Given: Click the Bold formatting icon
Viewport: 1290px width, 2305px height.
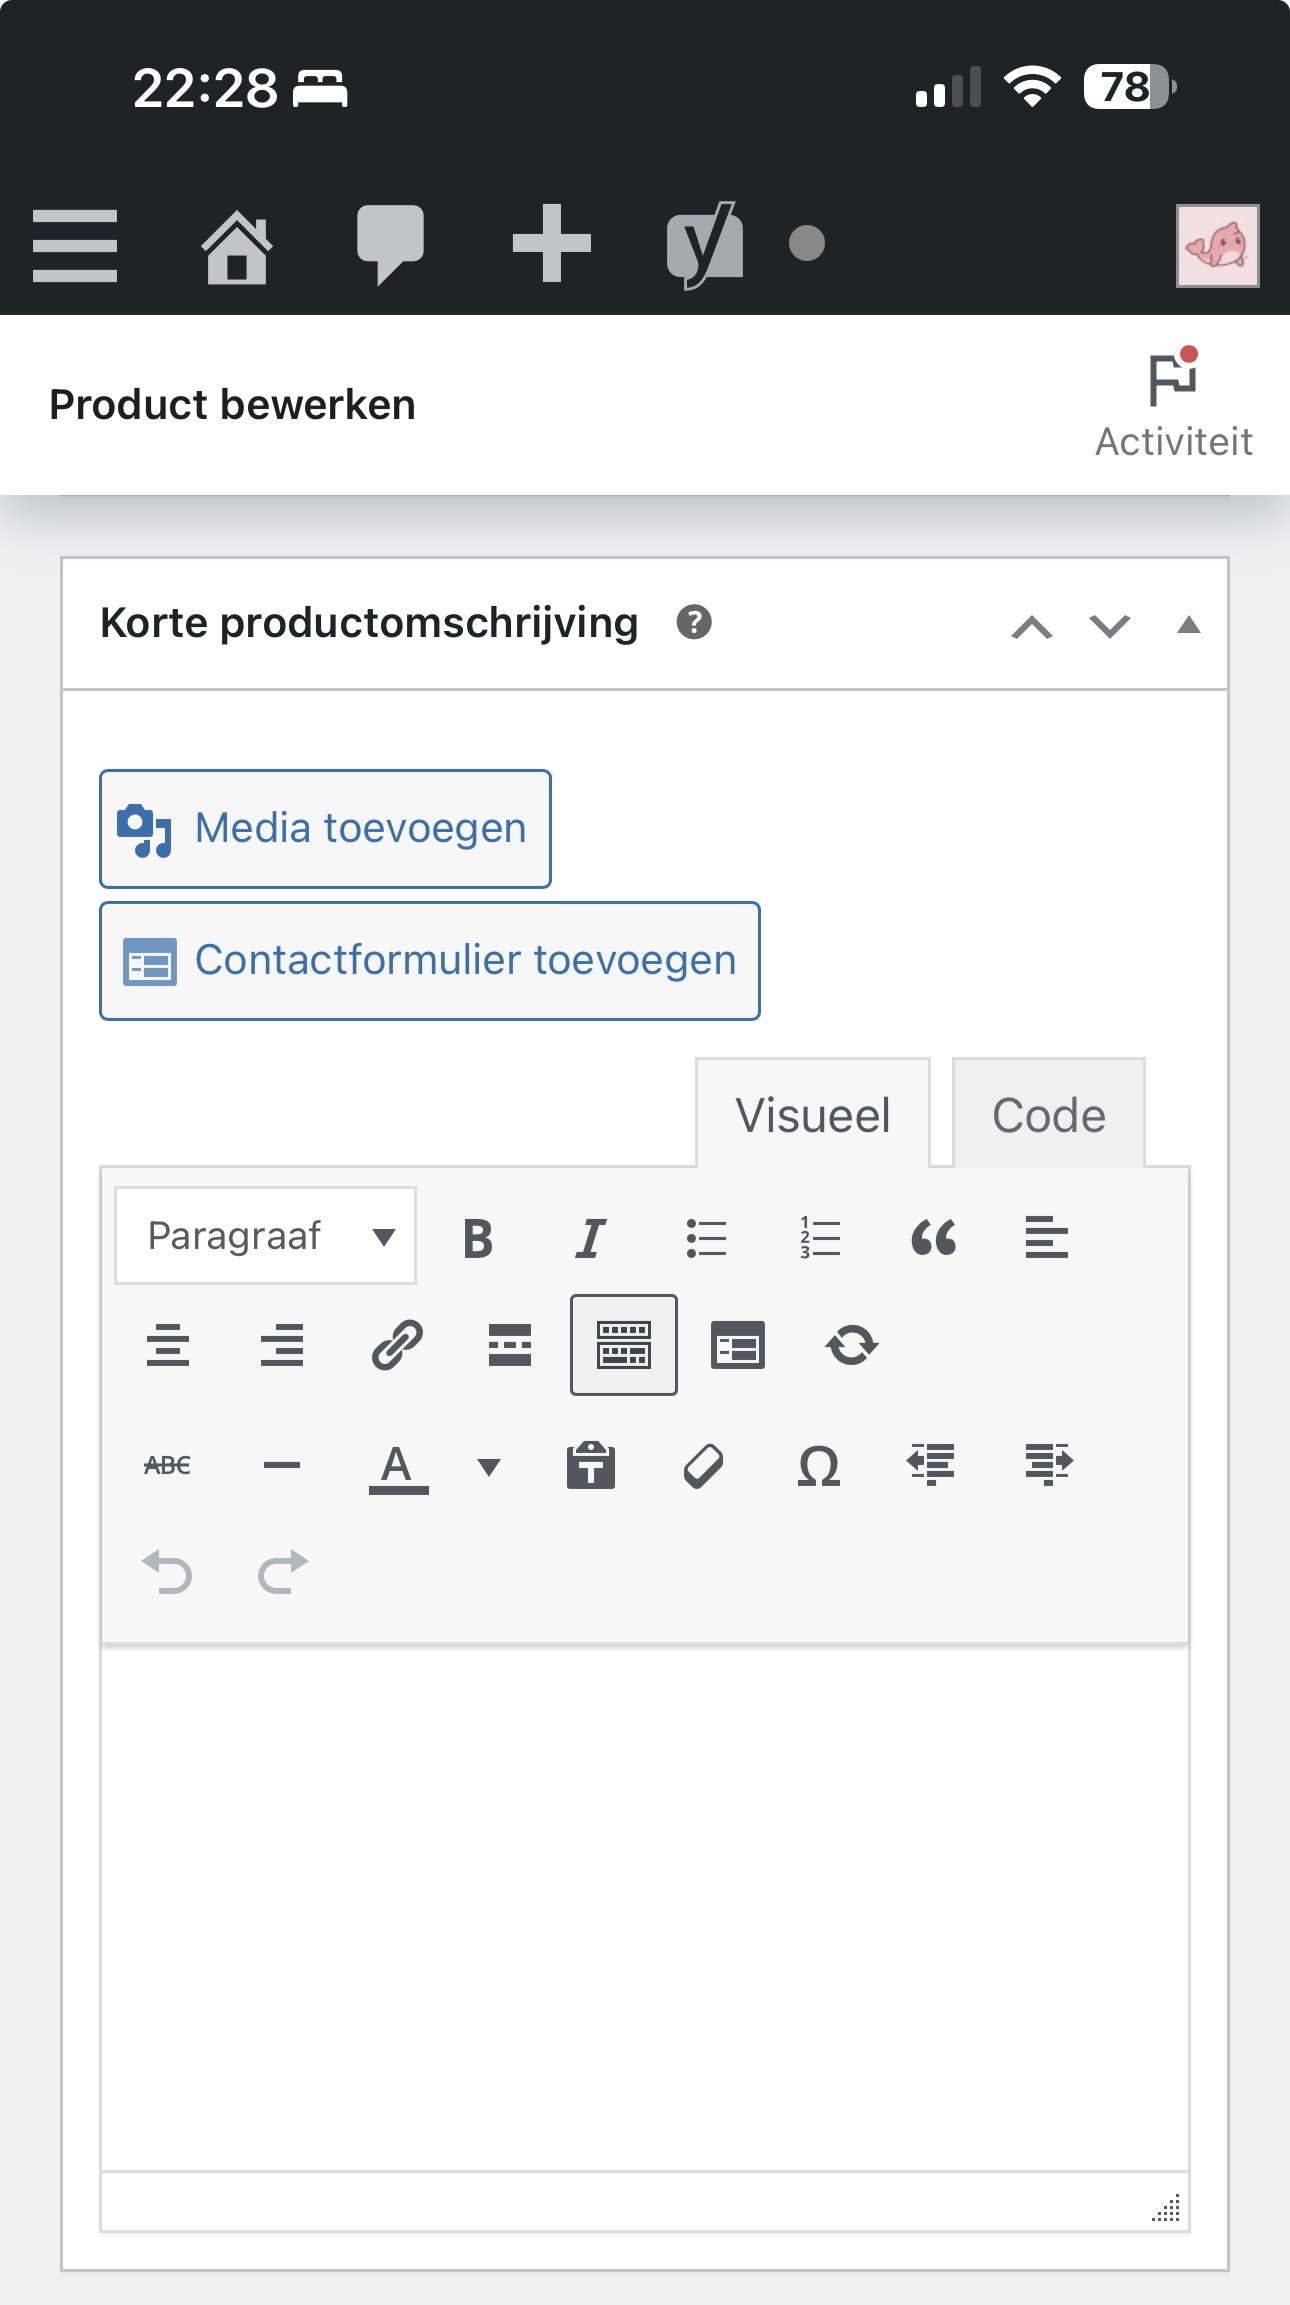Looking at the screenshot, I should pos(478,1238).
